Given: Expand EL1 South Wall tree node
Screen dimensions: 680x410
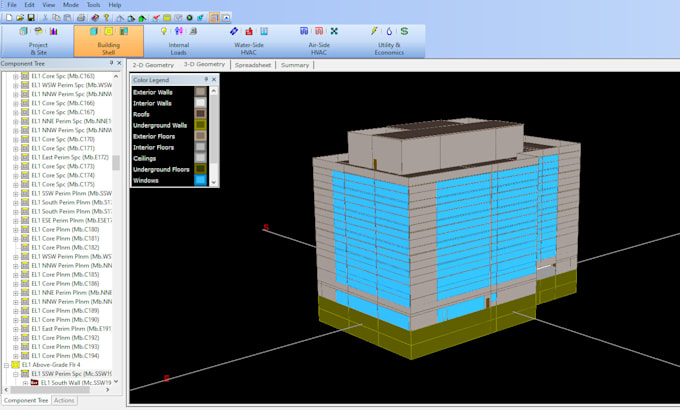Looking at the screenshot, I should click(x=25, y=383).
